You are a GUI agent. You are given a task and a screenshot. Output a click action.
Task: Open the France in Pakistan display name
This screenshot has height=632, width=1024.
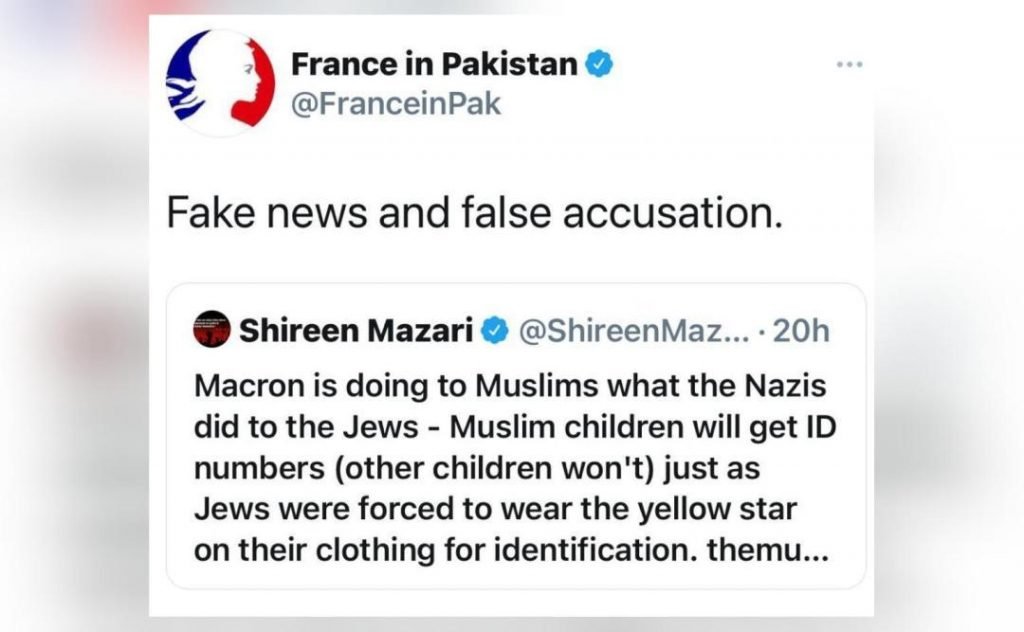[434, 65]
